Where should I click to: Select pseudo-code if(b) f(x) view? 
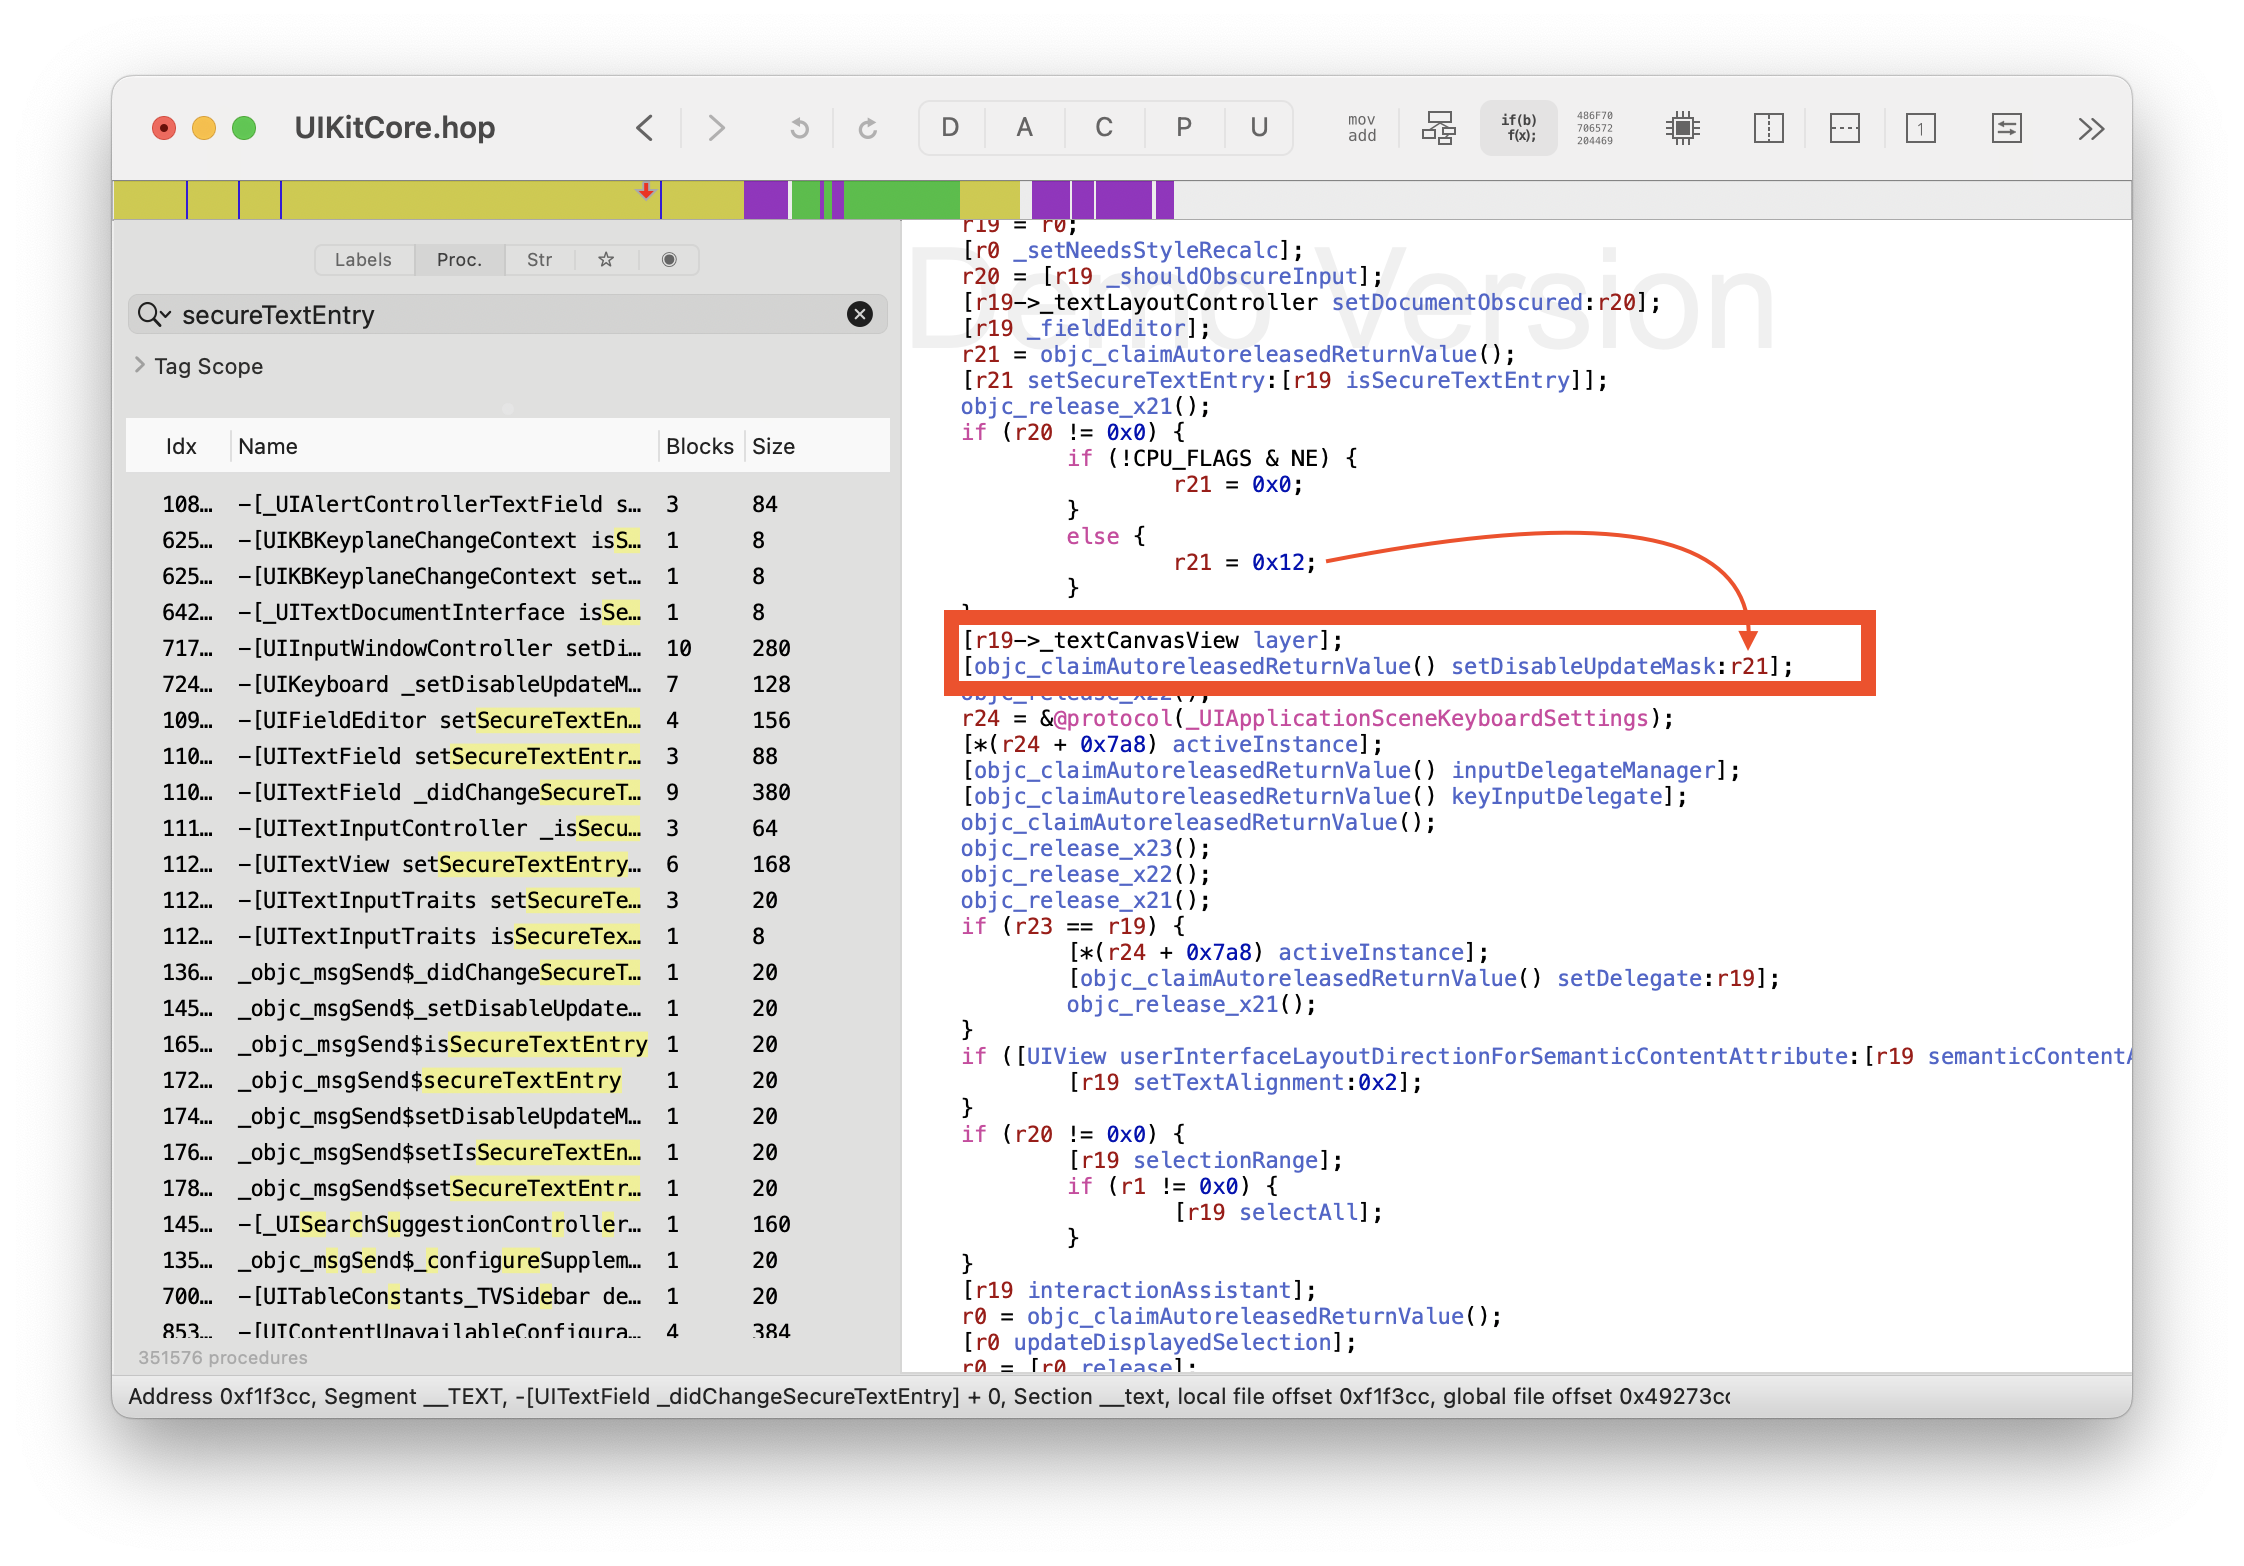1518,128
